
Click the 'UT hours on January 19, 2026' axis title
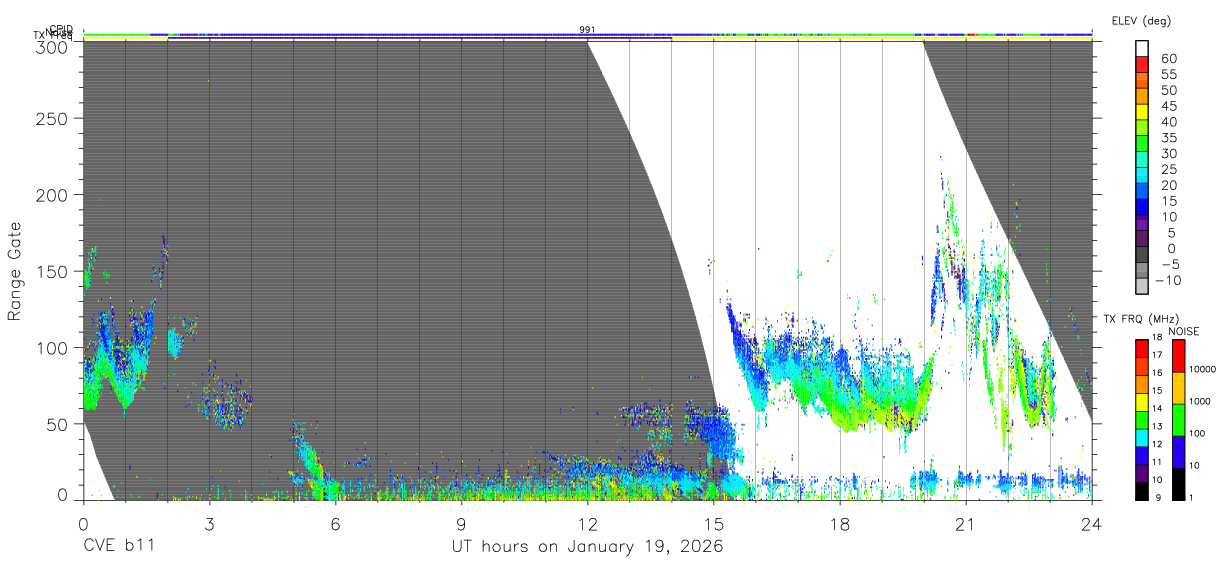coord(586,547)
